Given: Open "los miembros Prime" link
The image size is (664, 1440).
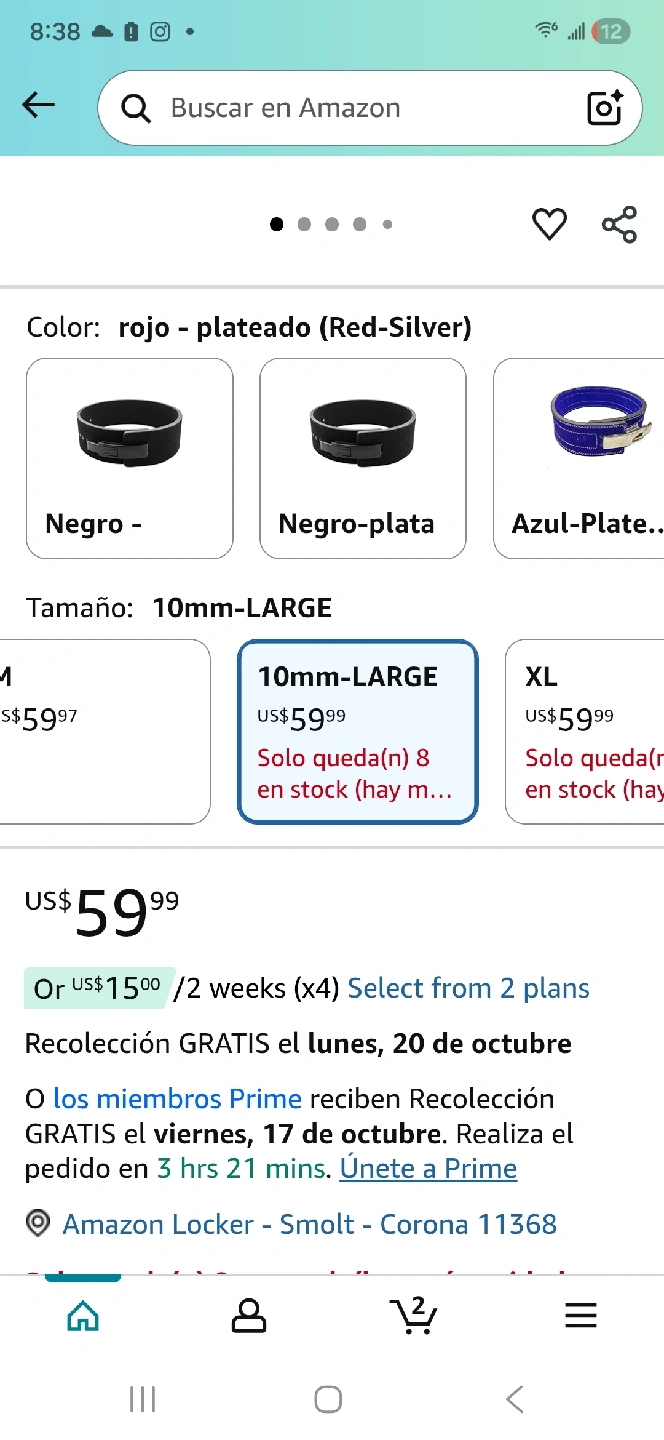Looking at the screenshot, I should coord(177,1098).
